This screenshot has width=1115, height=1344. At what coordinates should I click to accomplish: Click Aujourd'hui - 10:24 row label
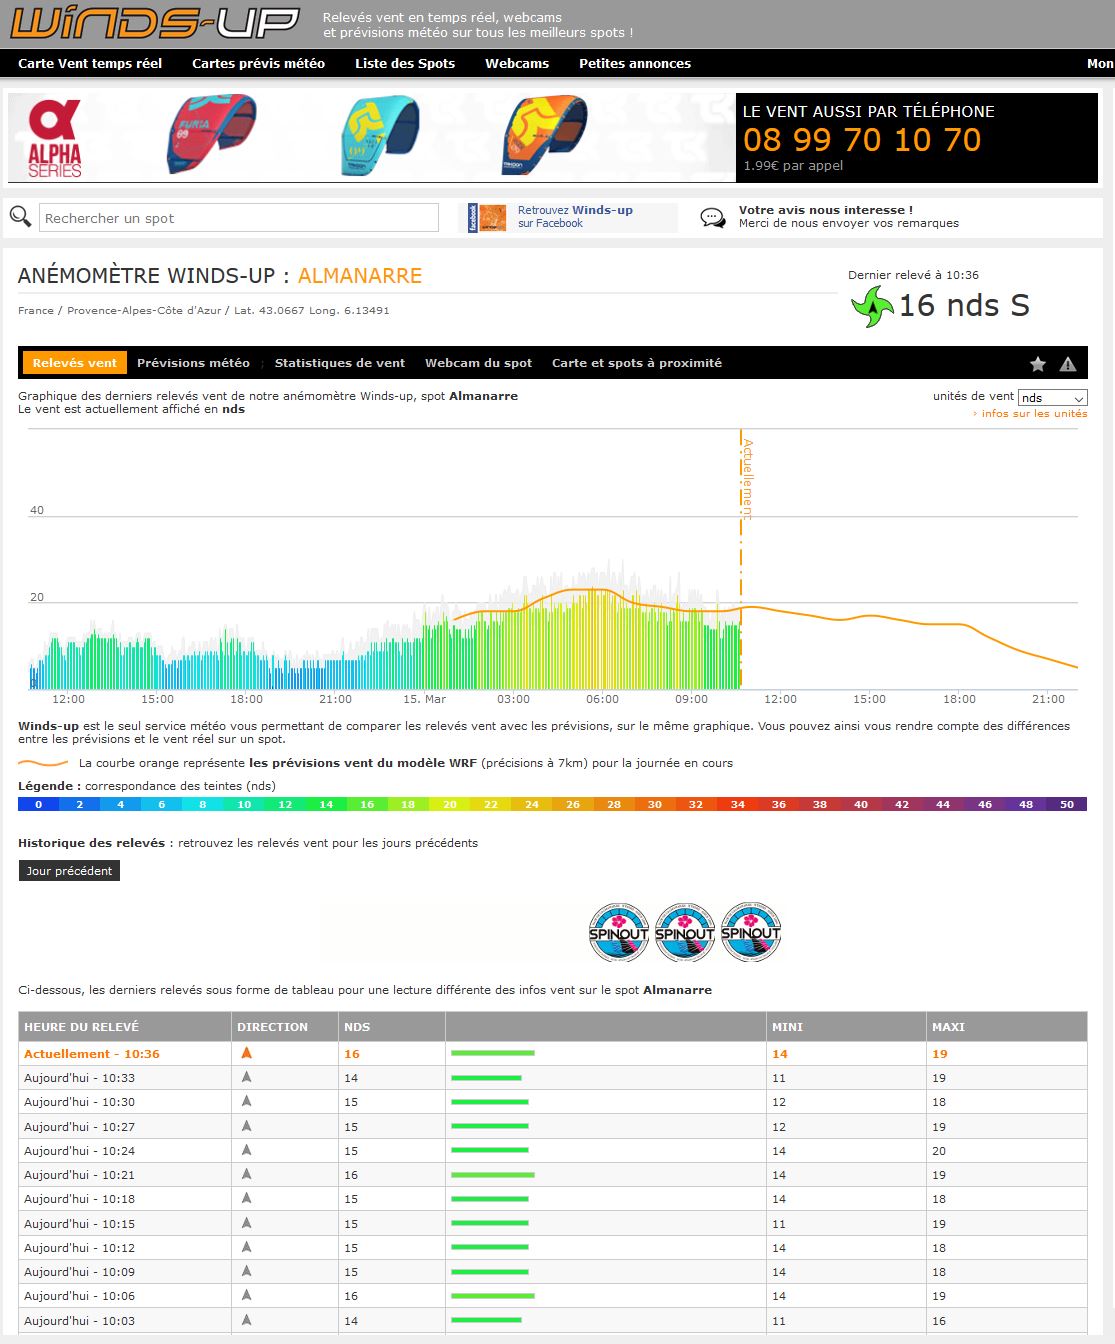[79, 1151]
